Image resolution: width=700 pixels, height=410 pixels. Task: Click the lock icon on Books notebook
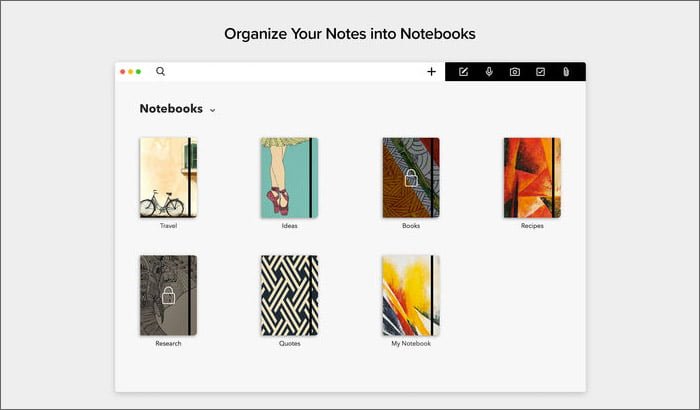[411, 178]
